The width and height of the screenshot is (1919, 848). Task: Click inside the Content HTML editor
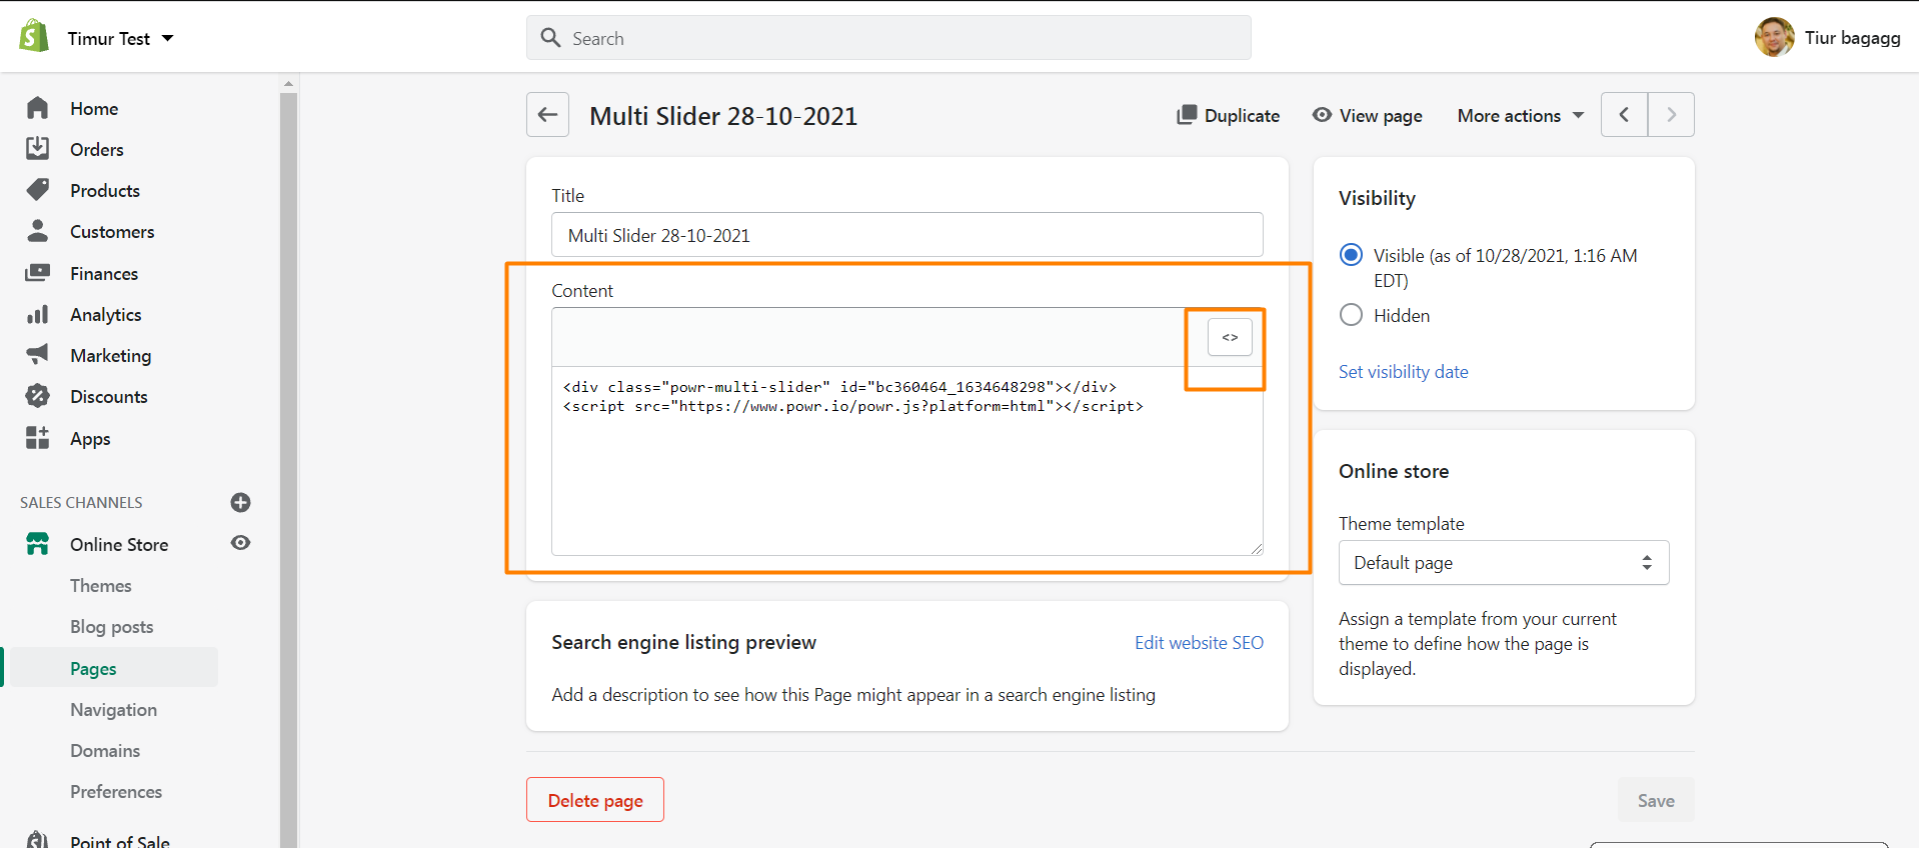tap(907, 460)
